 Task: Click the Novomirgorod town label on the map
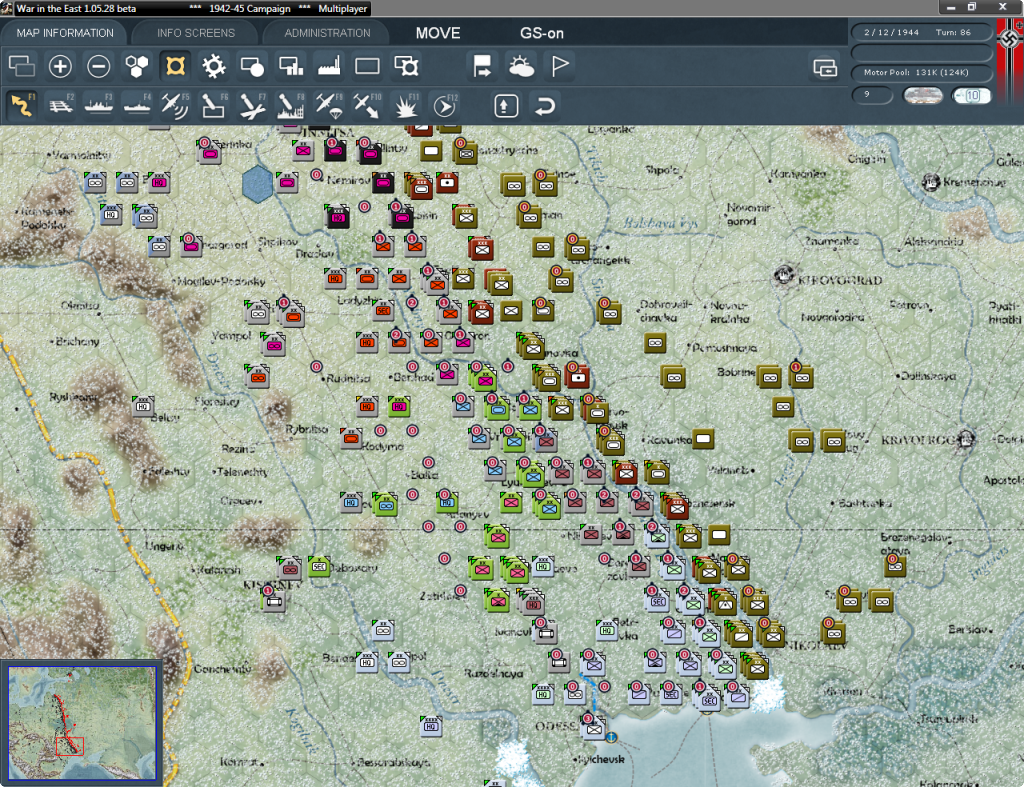pyautogui.click(x=749, y=214)
